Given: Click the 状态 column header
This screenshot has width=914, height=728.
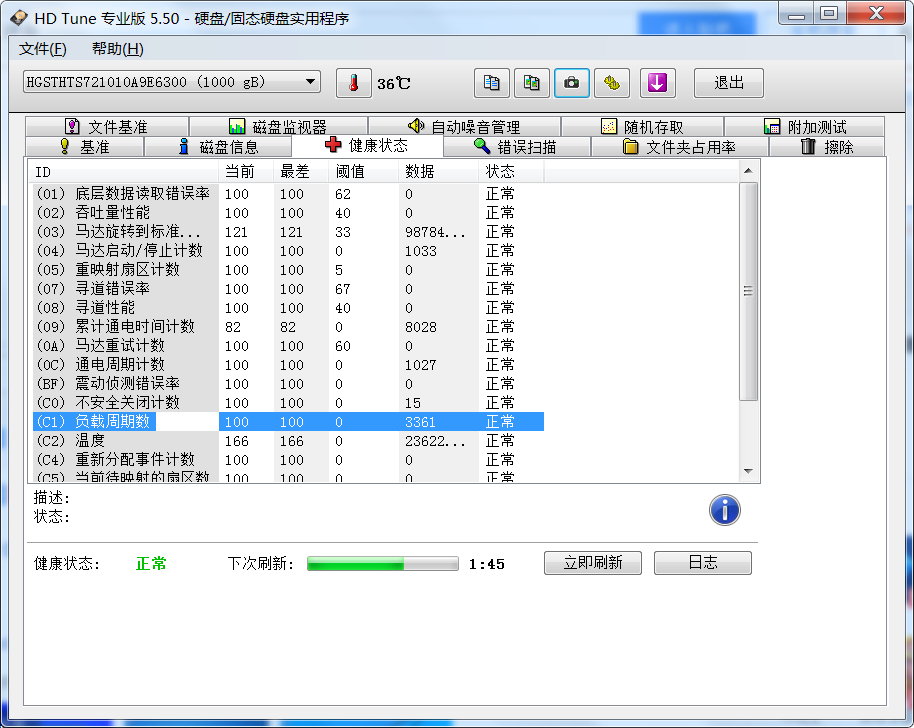Looking at the screenshot, I should coord(511,171).
